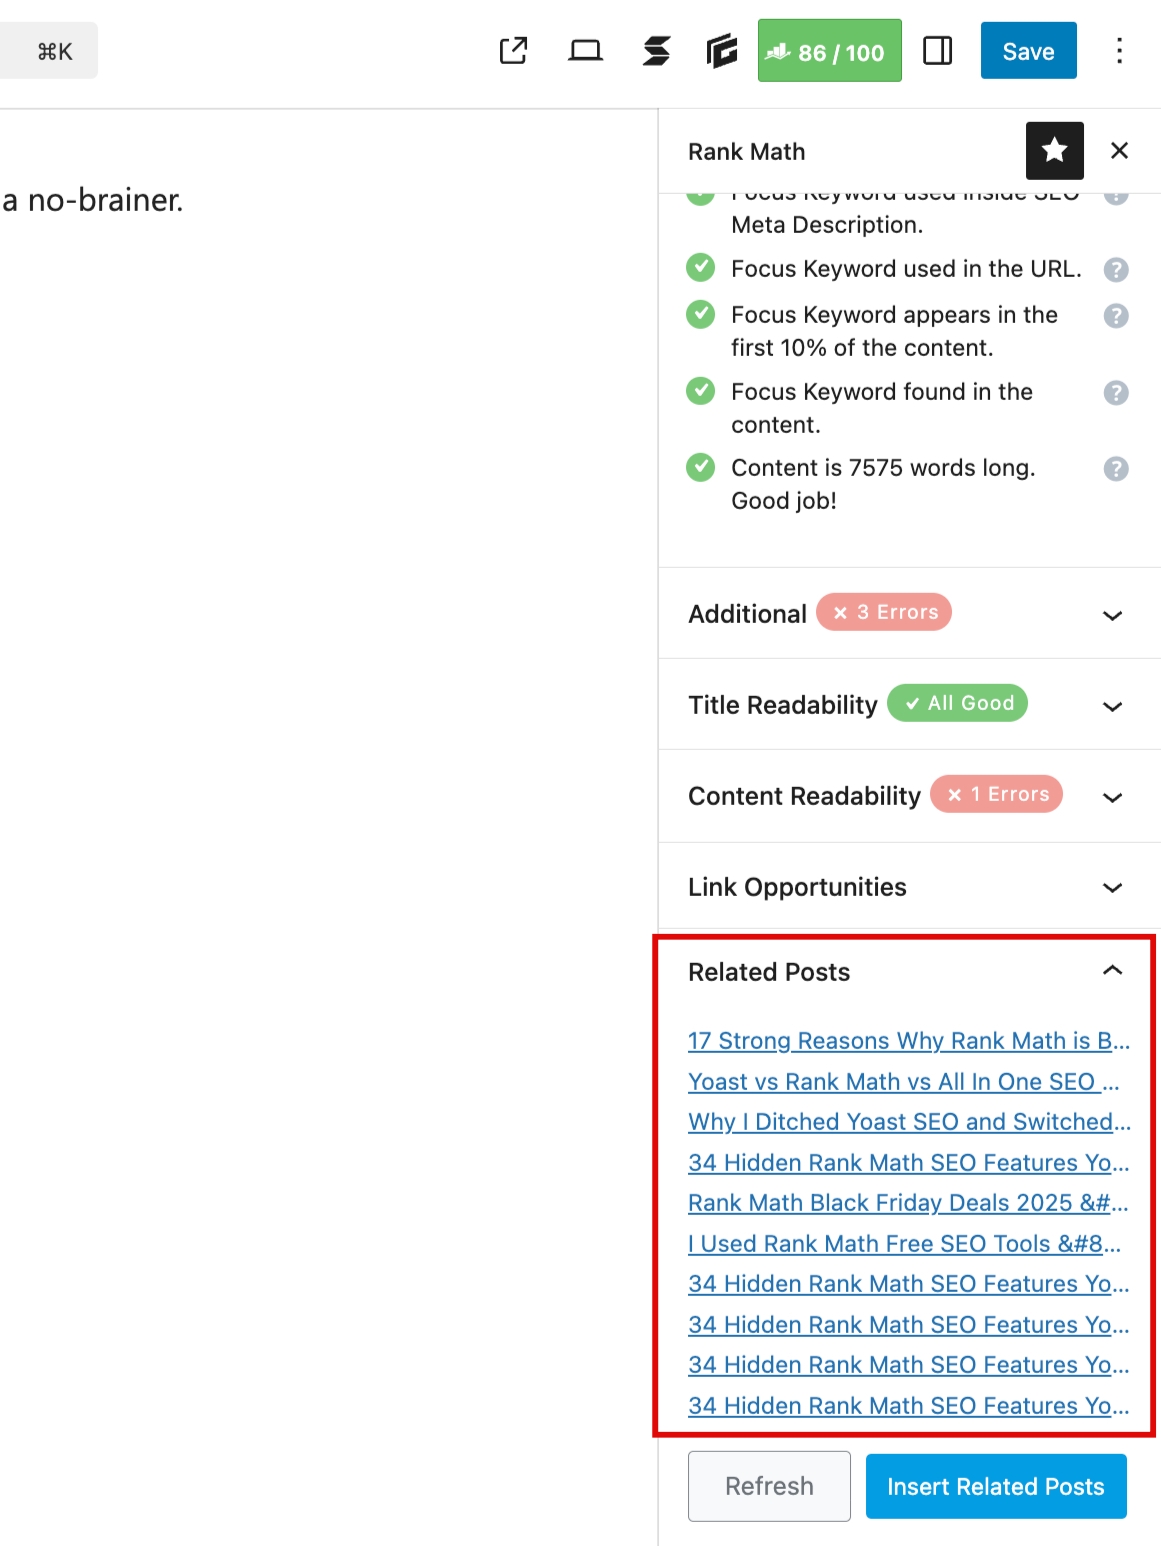Click help icon next to word count check

click(1115, 468)
